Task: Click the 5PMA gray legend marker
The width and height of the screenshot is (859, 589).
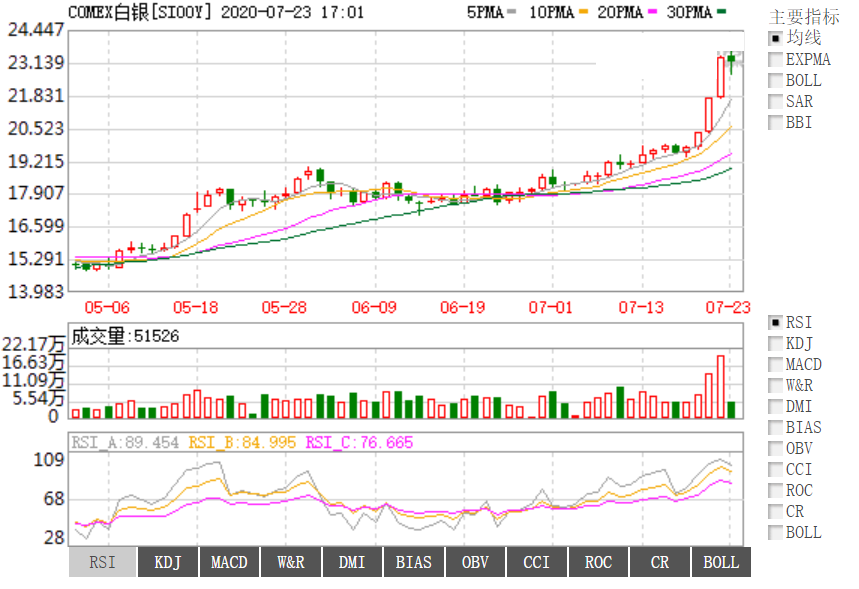Action: pyautogui.click(x=511, y=12)
